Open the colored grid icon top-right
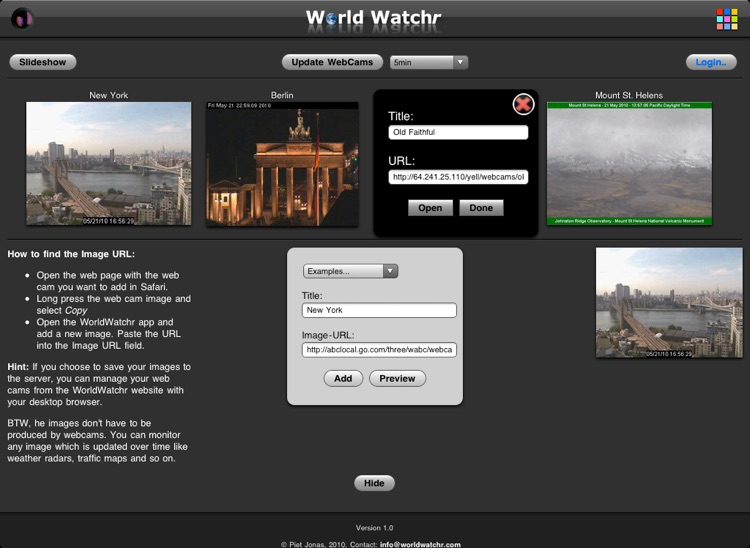Image resolution: width=750 pixels, height=548 pixels. [727, 19]
